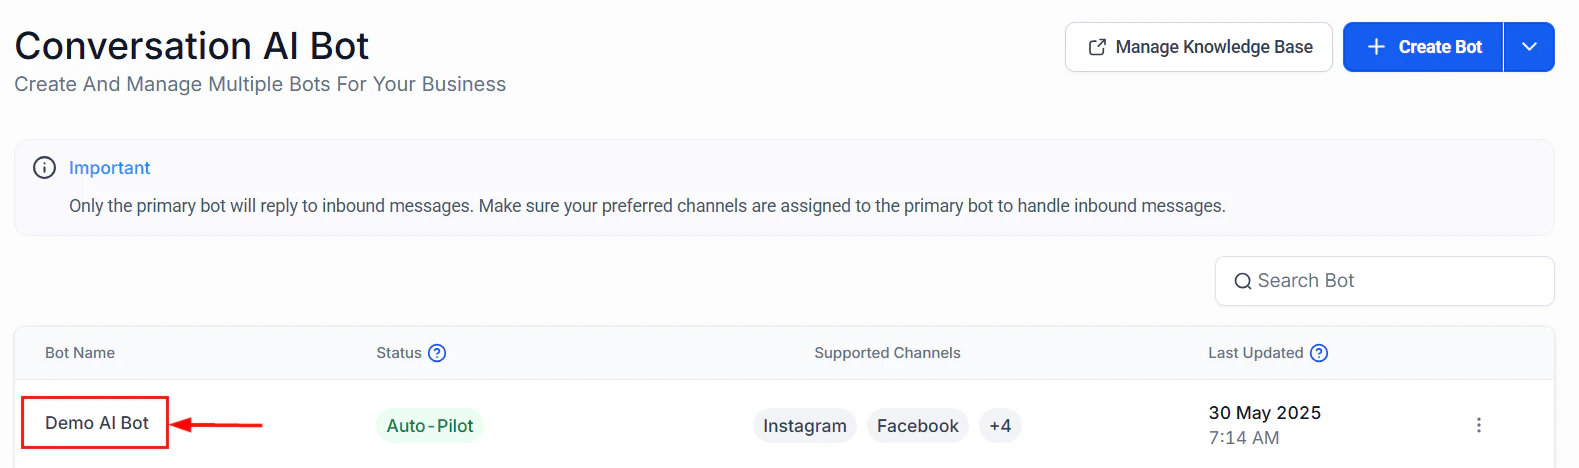Click the Instagram channel tag
Screen dimensions: 1579x468
coord(804,425)
